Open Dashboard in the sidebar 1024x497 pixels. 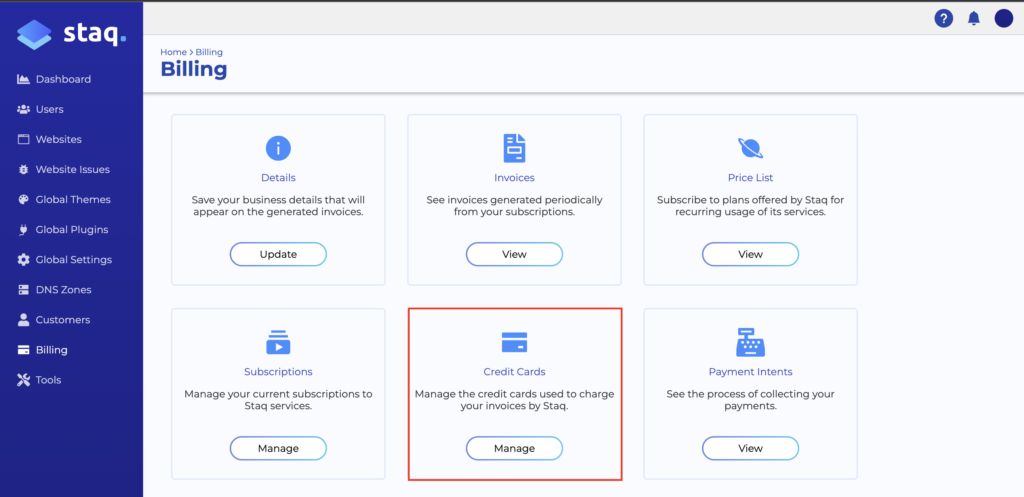click(62, 79)
